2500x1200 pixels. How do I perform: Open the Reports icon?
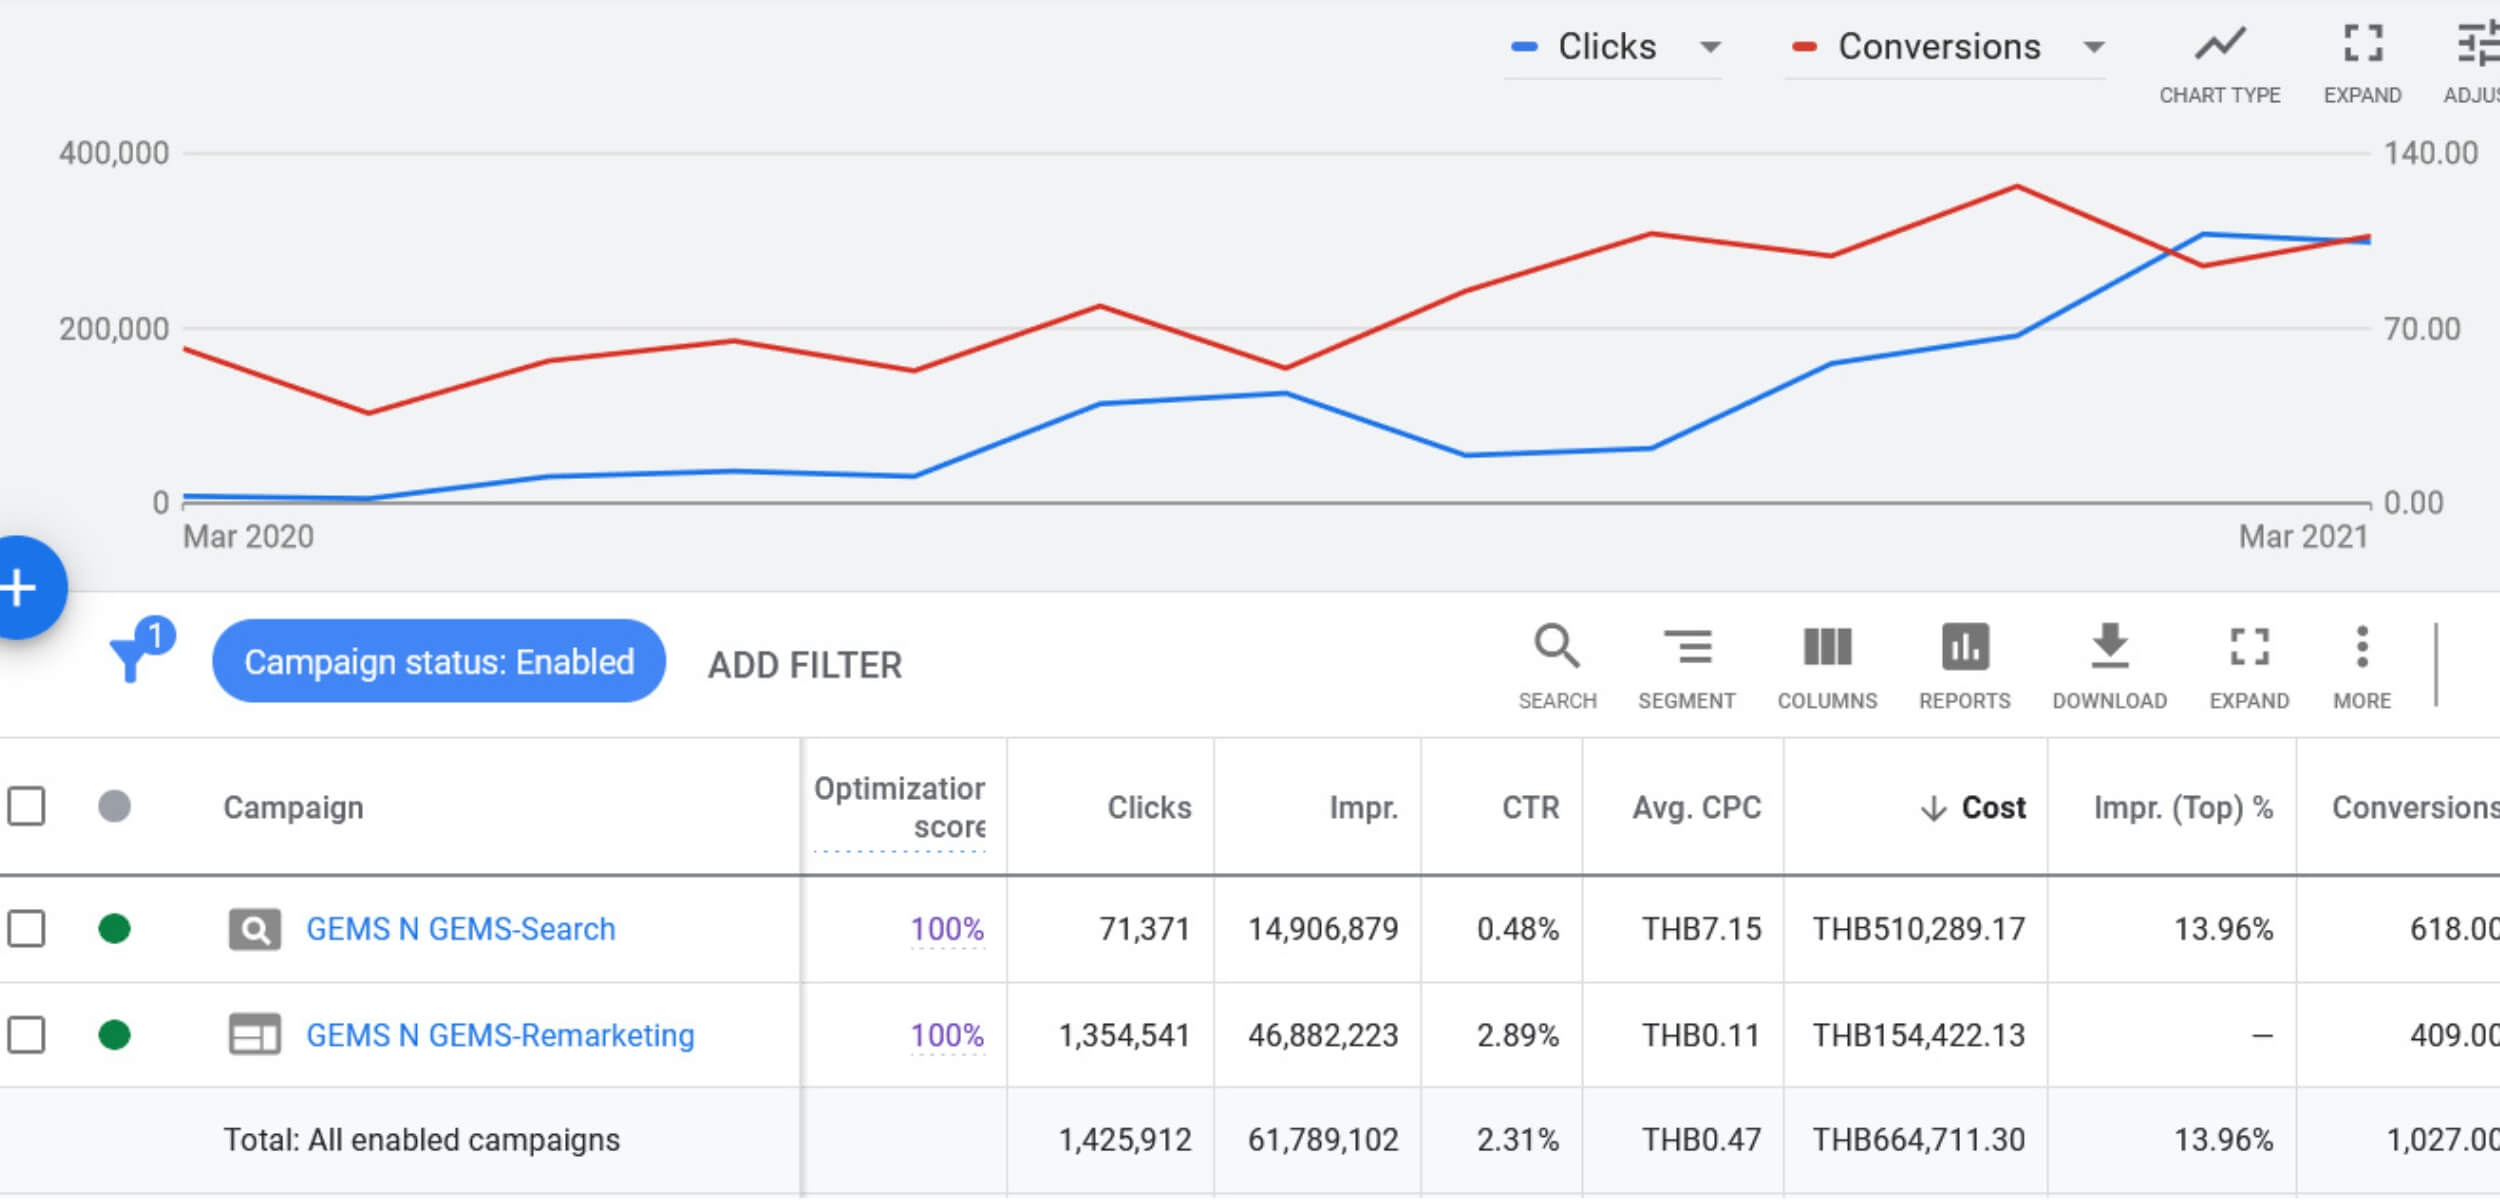[x=1964, y=648]
